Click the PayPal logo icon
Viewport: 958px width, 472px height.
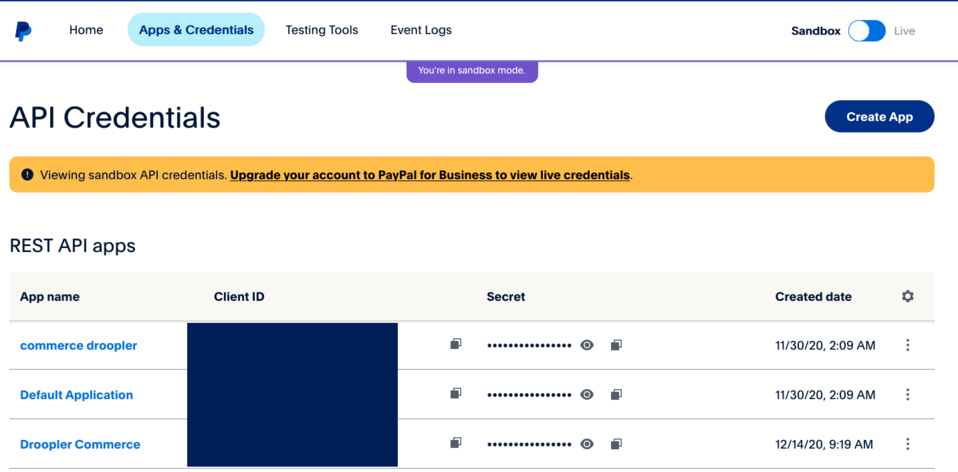point(23,31)
